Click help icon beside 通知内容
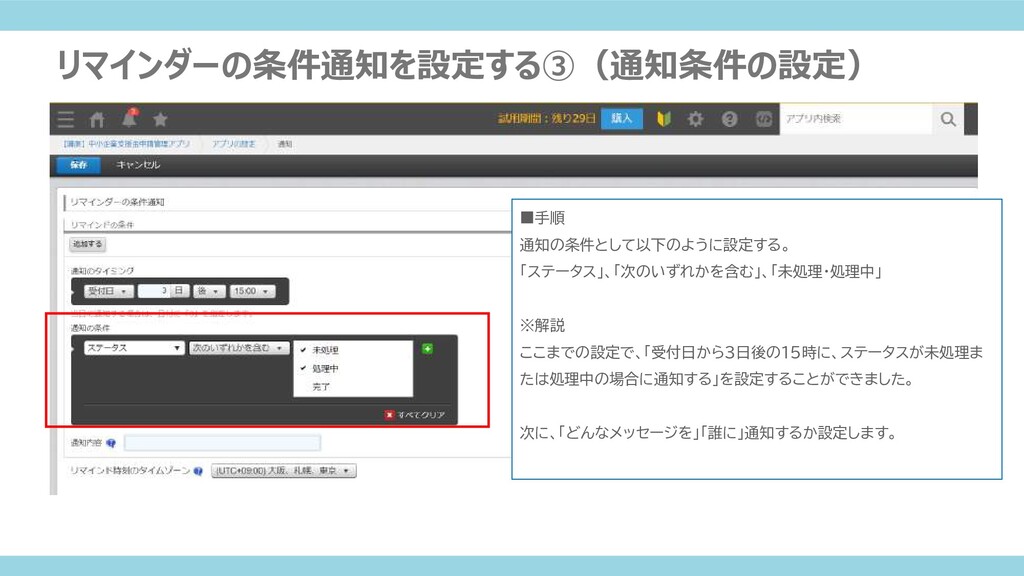Screen dimensions: 1024x576 (111, 443)
